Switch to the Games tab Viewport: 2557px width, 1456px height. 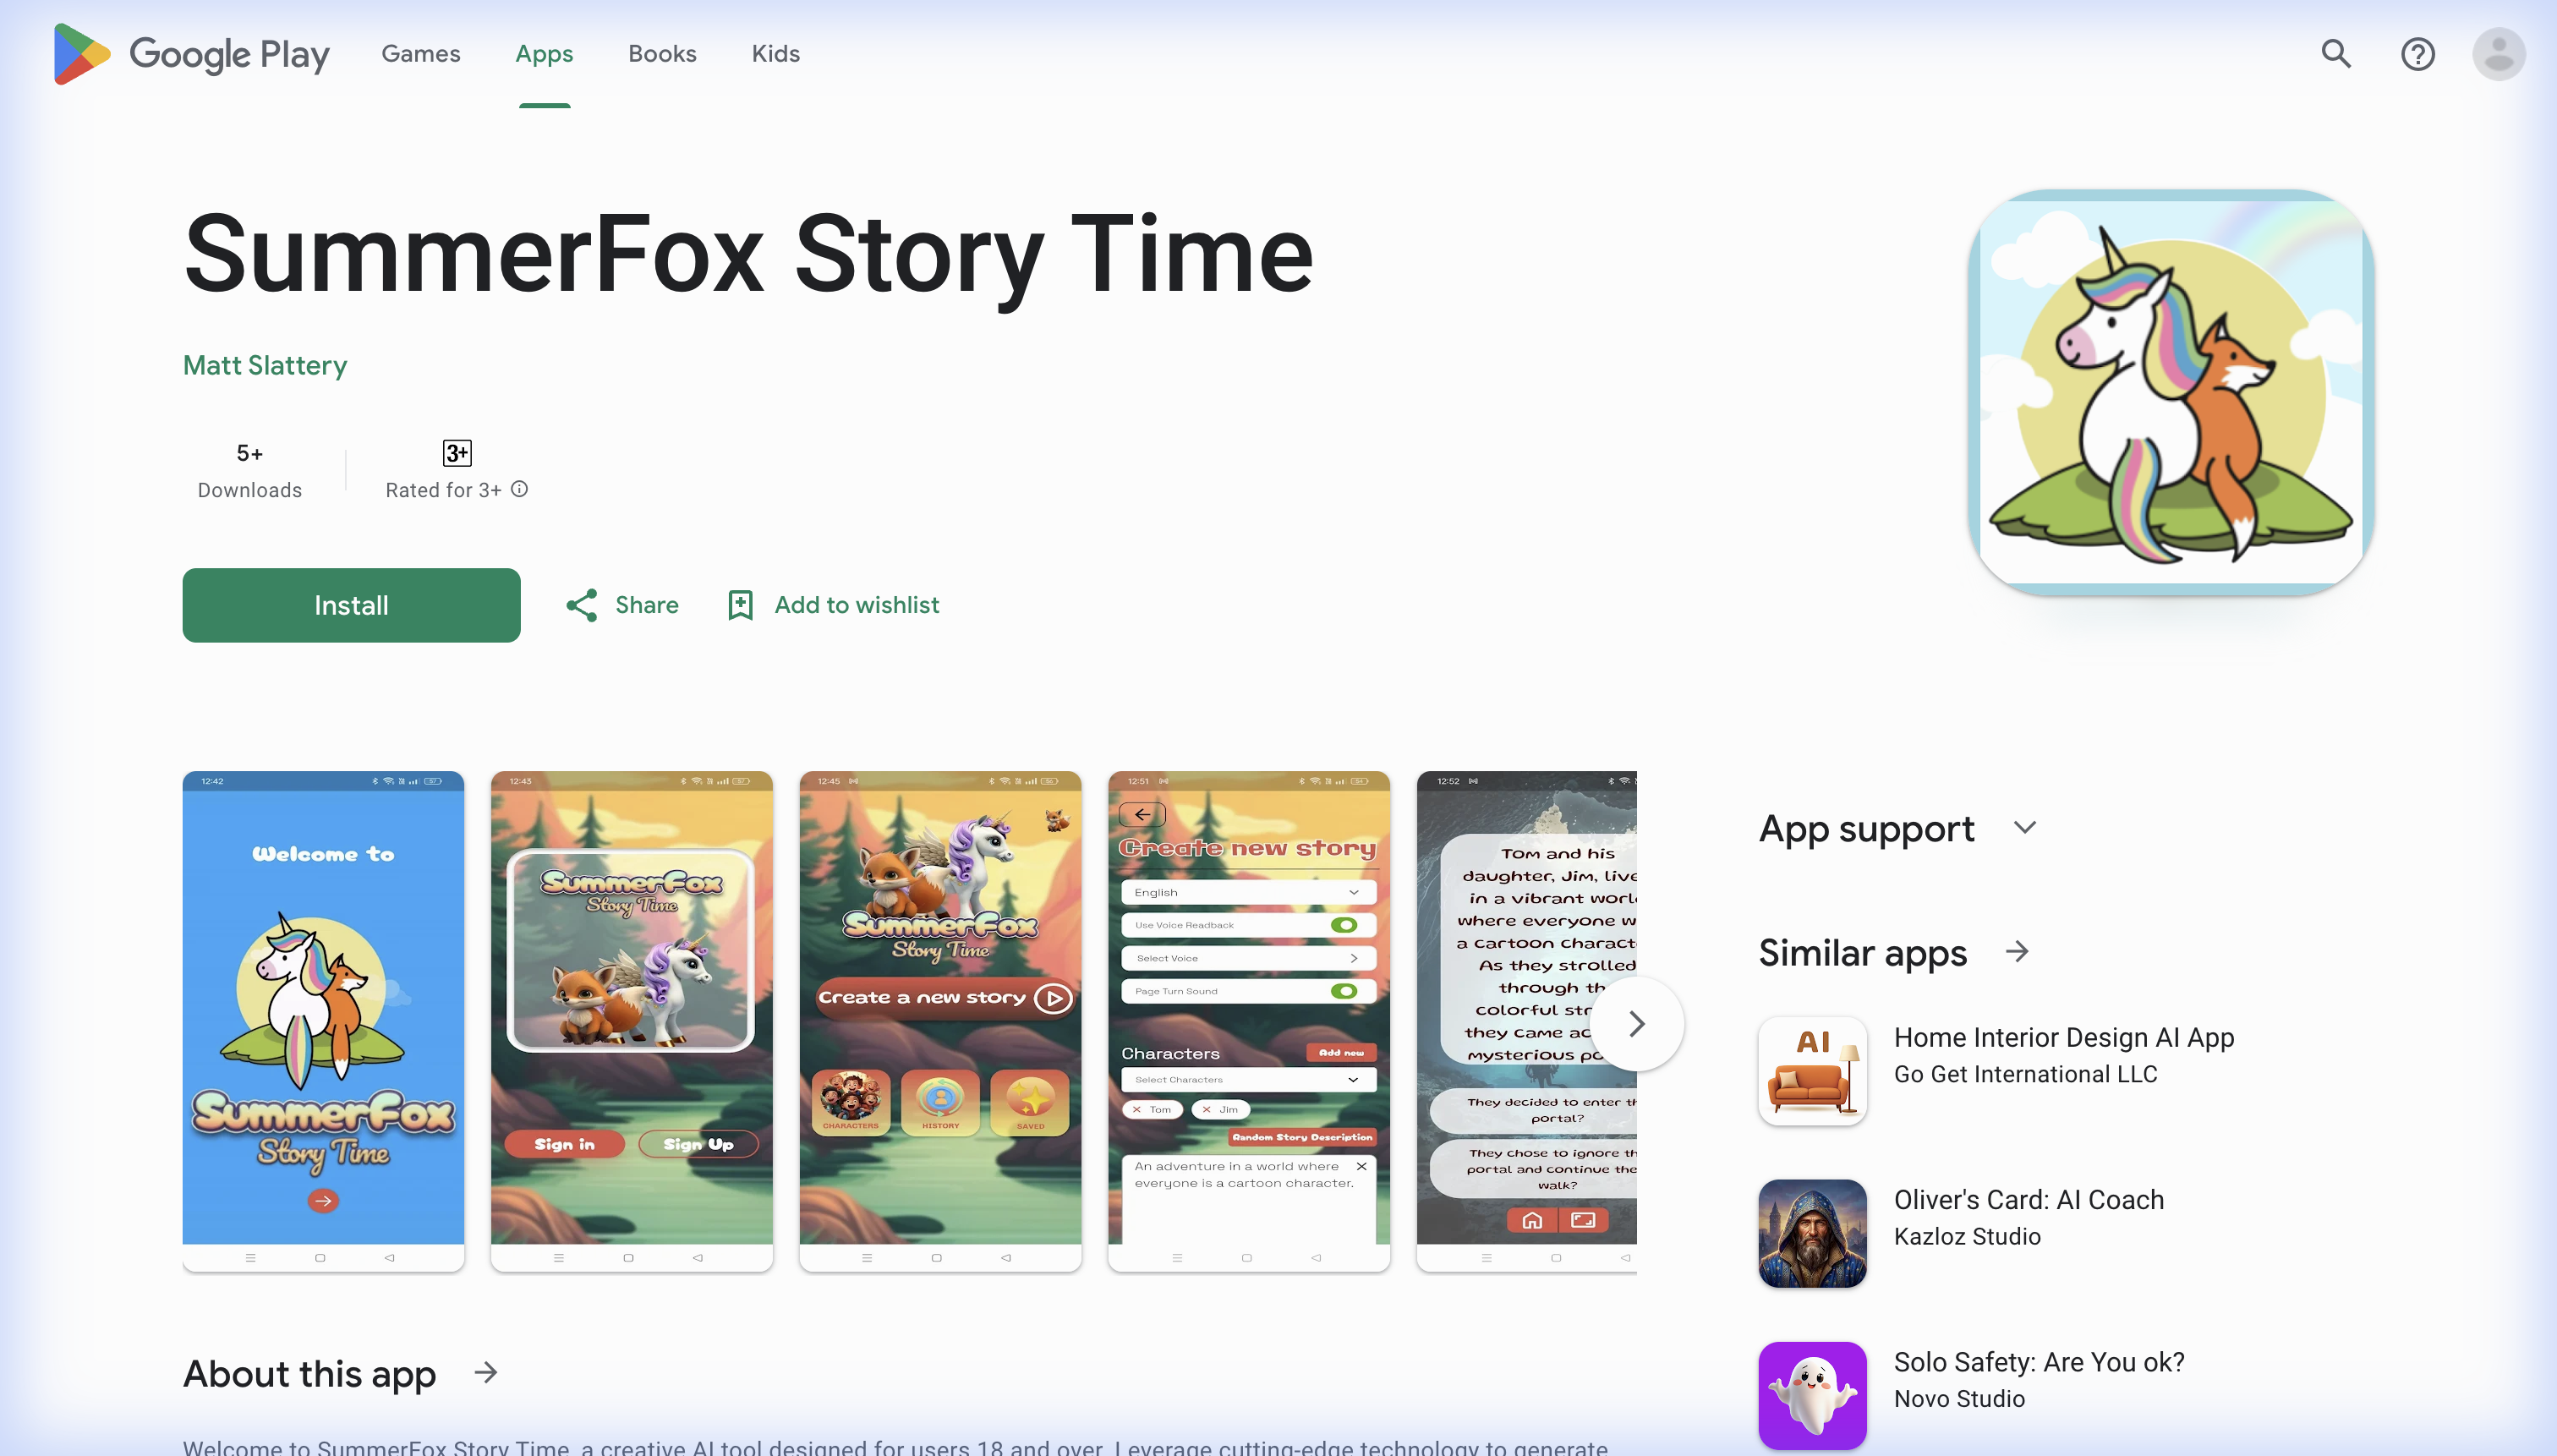coord(420,54)
